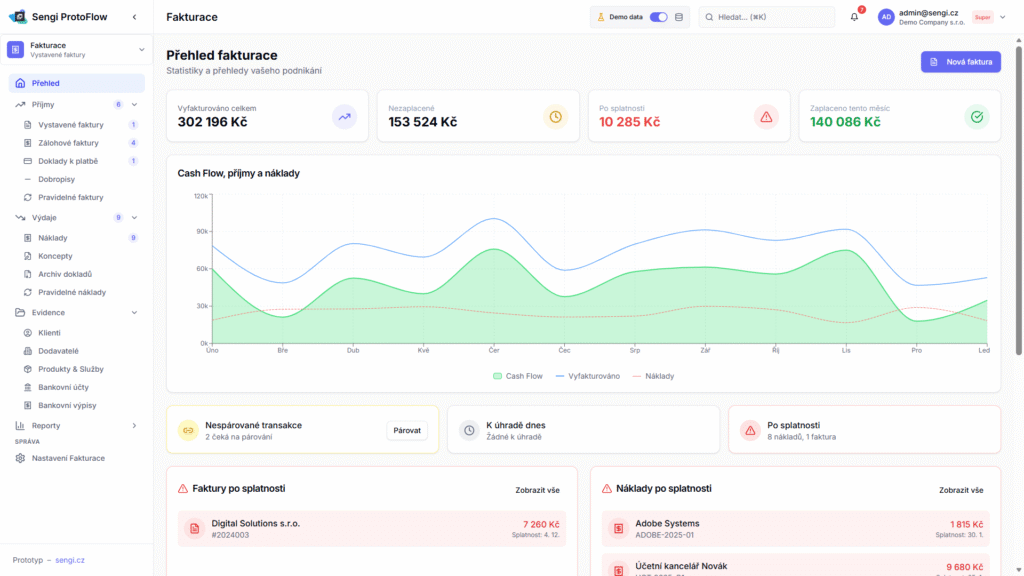Click the red invoice icon for Digital Solutions
Image resolution: width=1024 pixels, height=576 pixels.
coord(194,528)
